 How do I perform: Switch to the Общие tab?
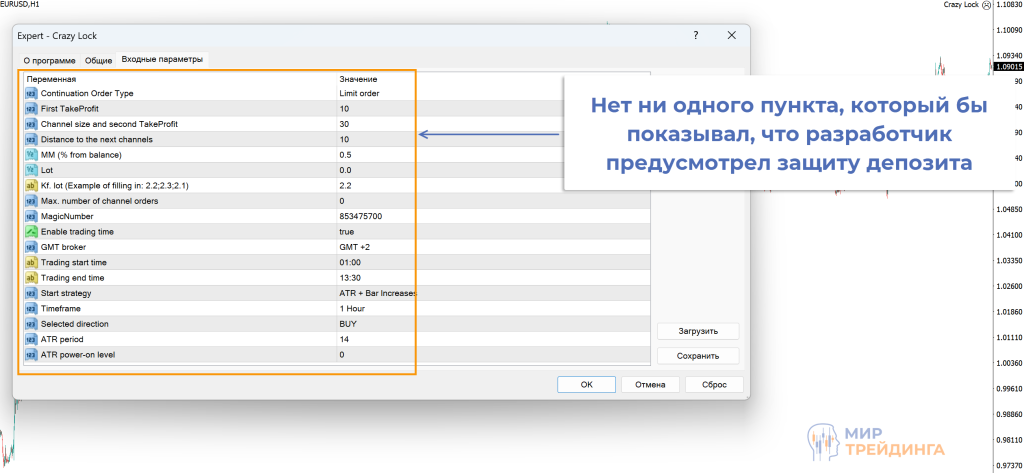[99, 61]
